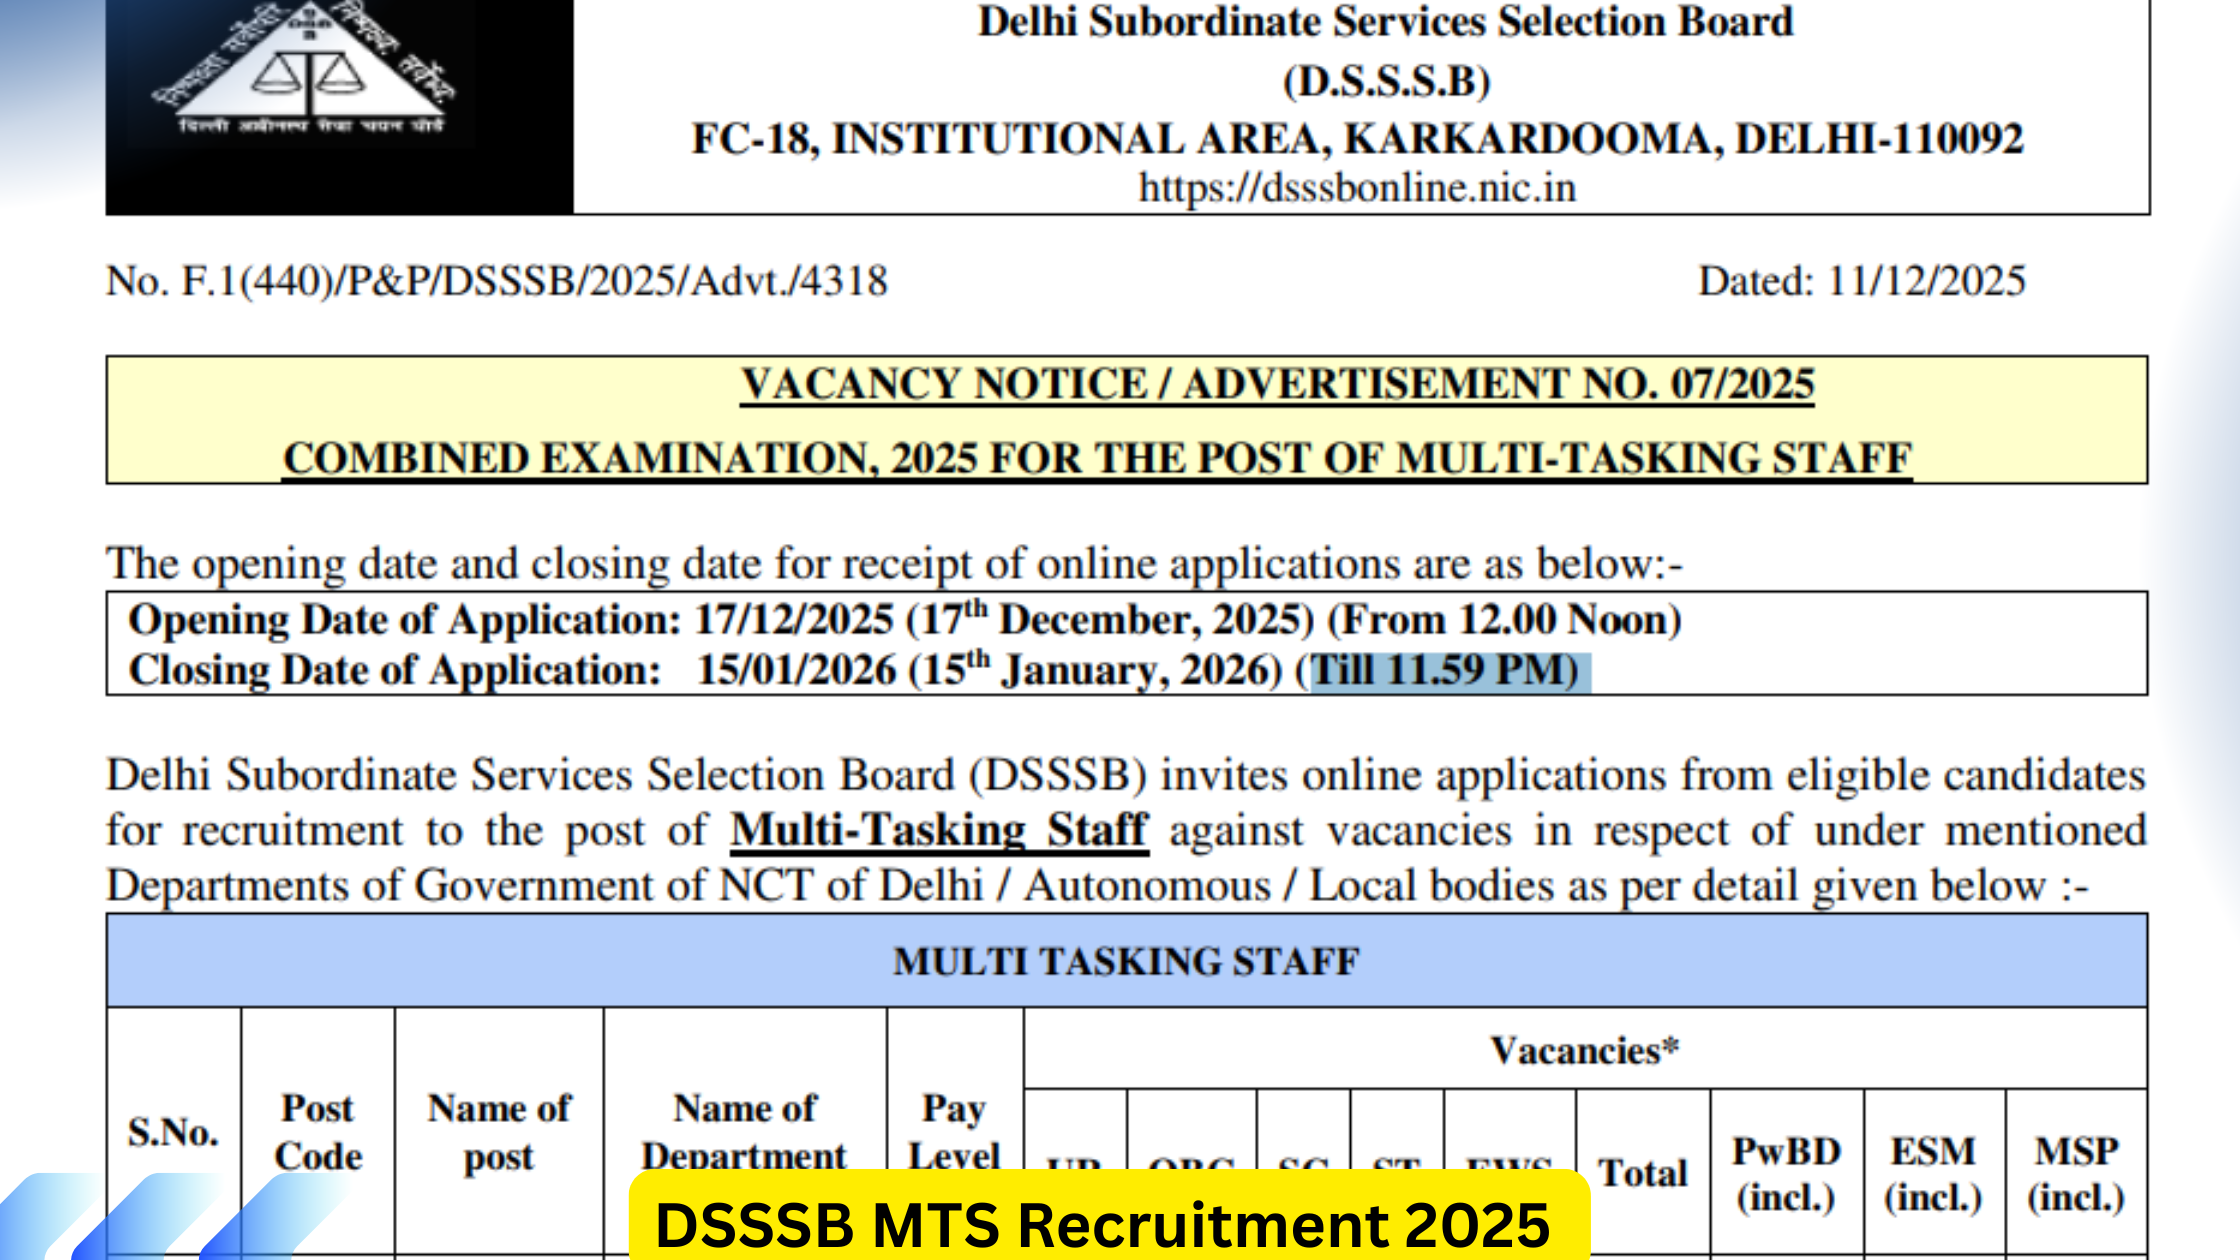This screenshot has width=2240, height=1260.
Task: Expand the Name of Department column
Action: pyautogui.click(x=745, y=1130)
